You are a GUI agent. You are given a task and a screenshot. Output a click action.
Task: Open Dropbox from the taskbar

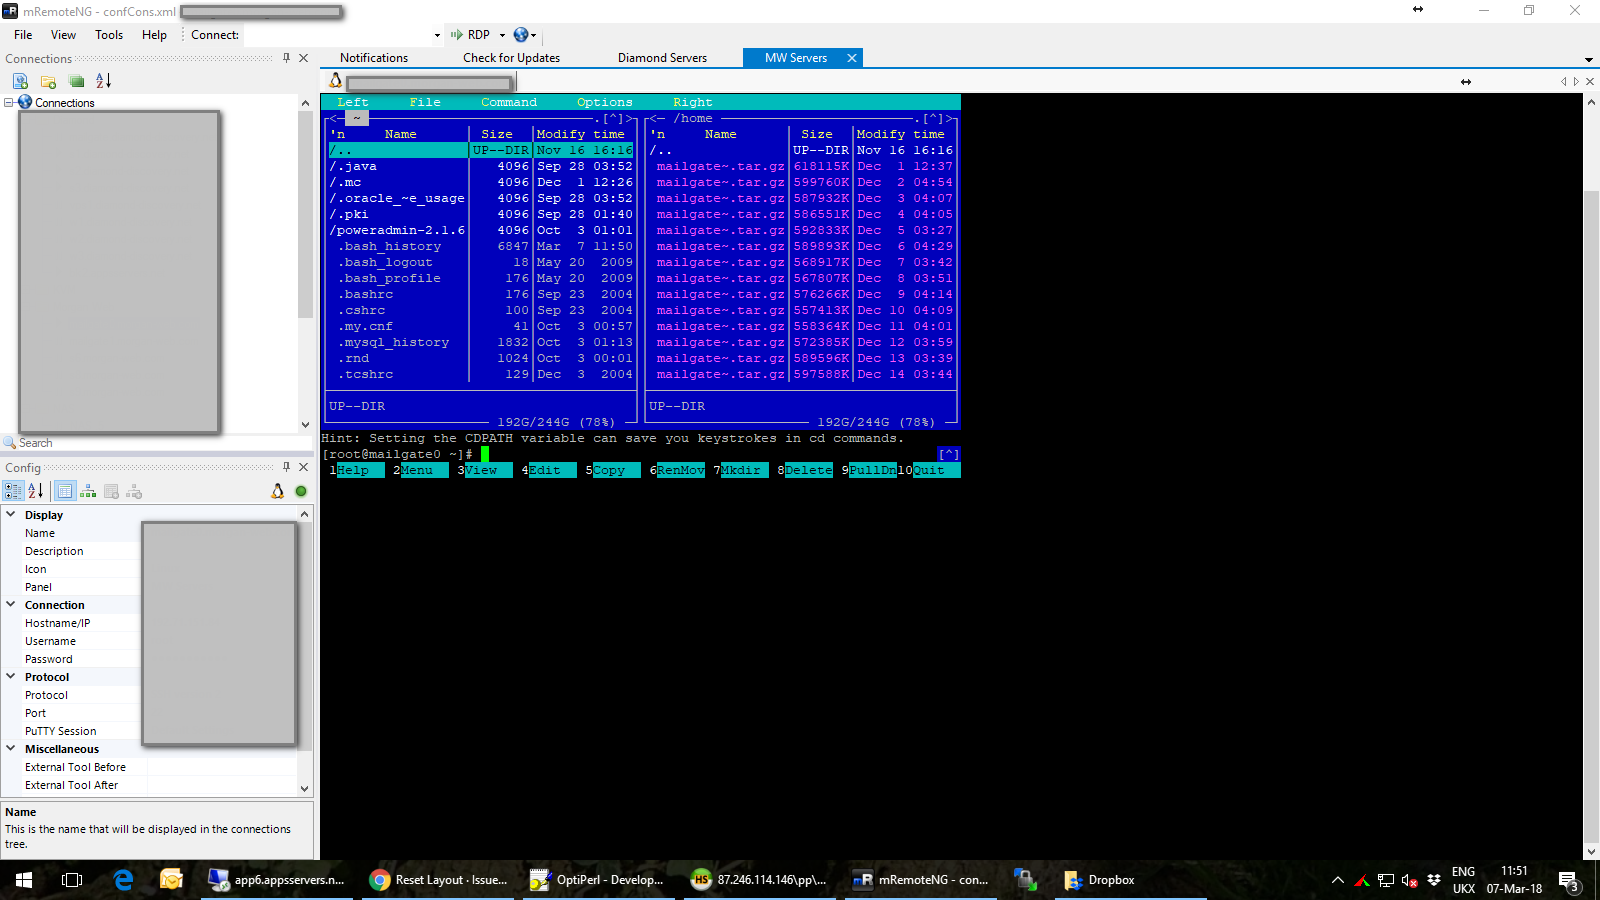[x=1100, y=880]
